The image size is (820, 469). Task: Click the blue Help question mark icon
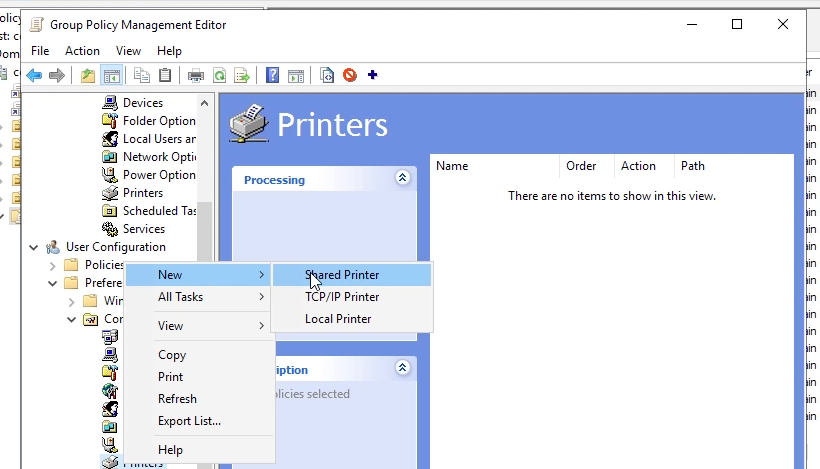272,75
